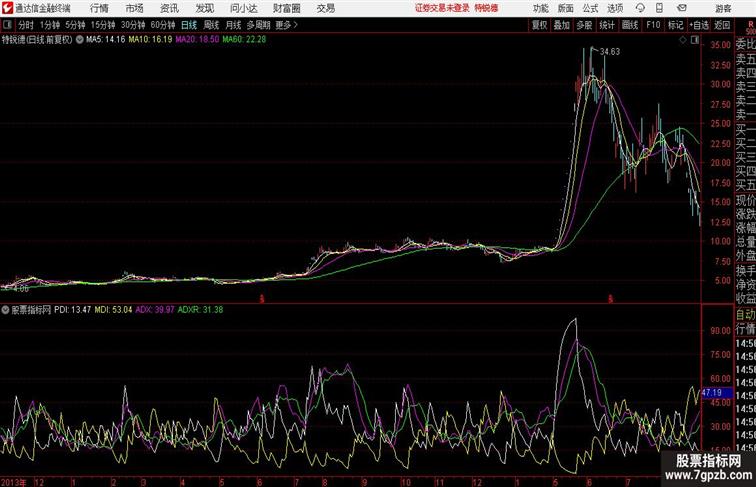Click the 证券交易未登录 status link
The width and height of the screenshot is (756, 487).
442,8
